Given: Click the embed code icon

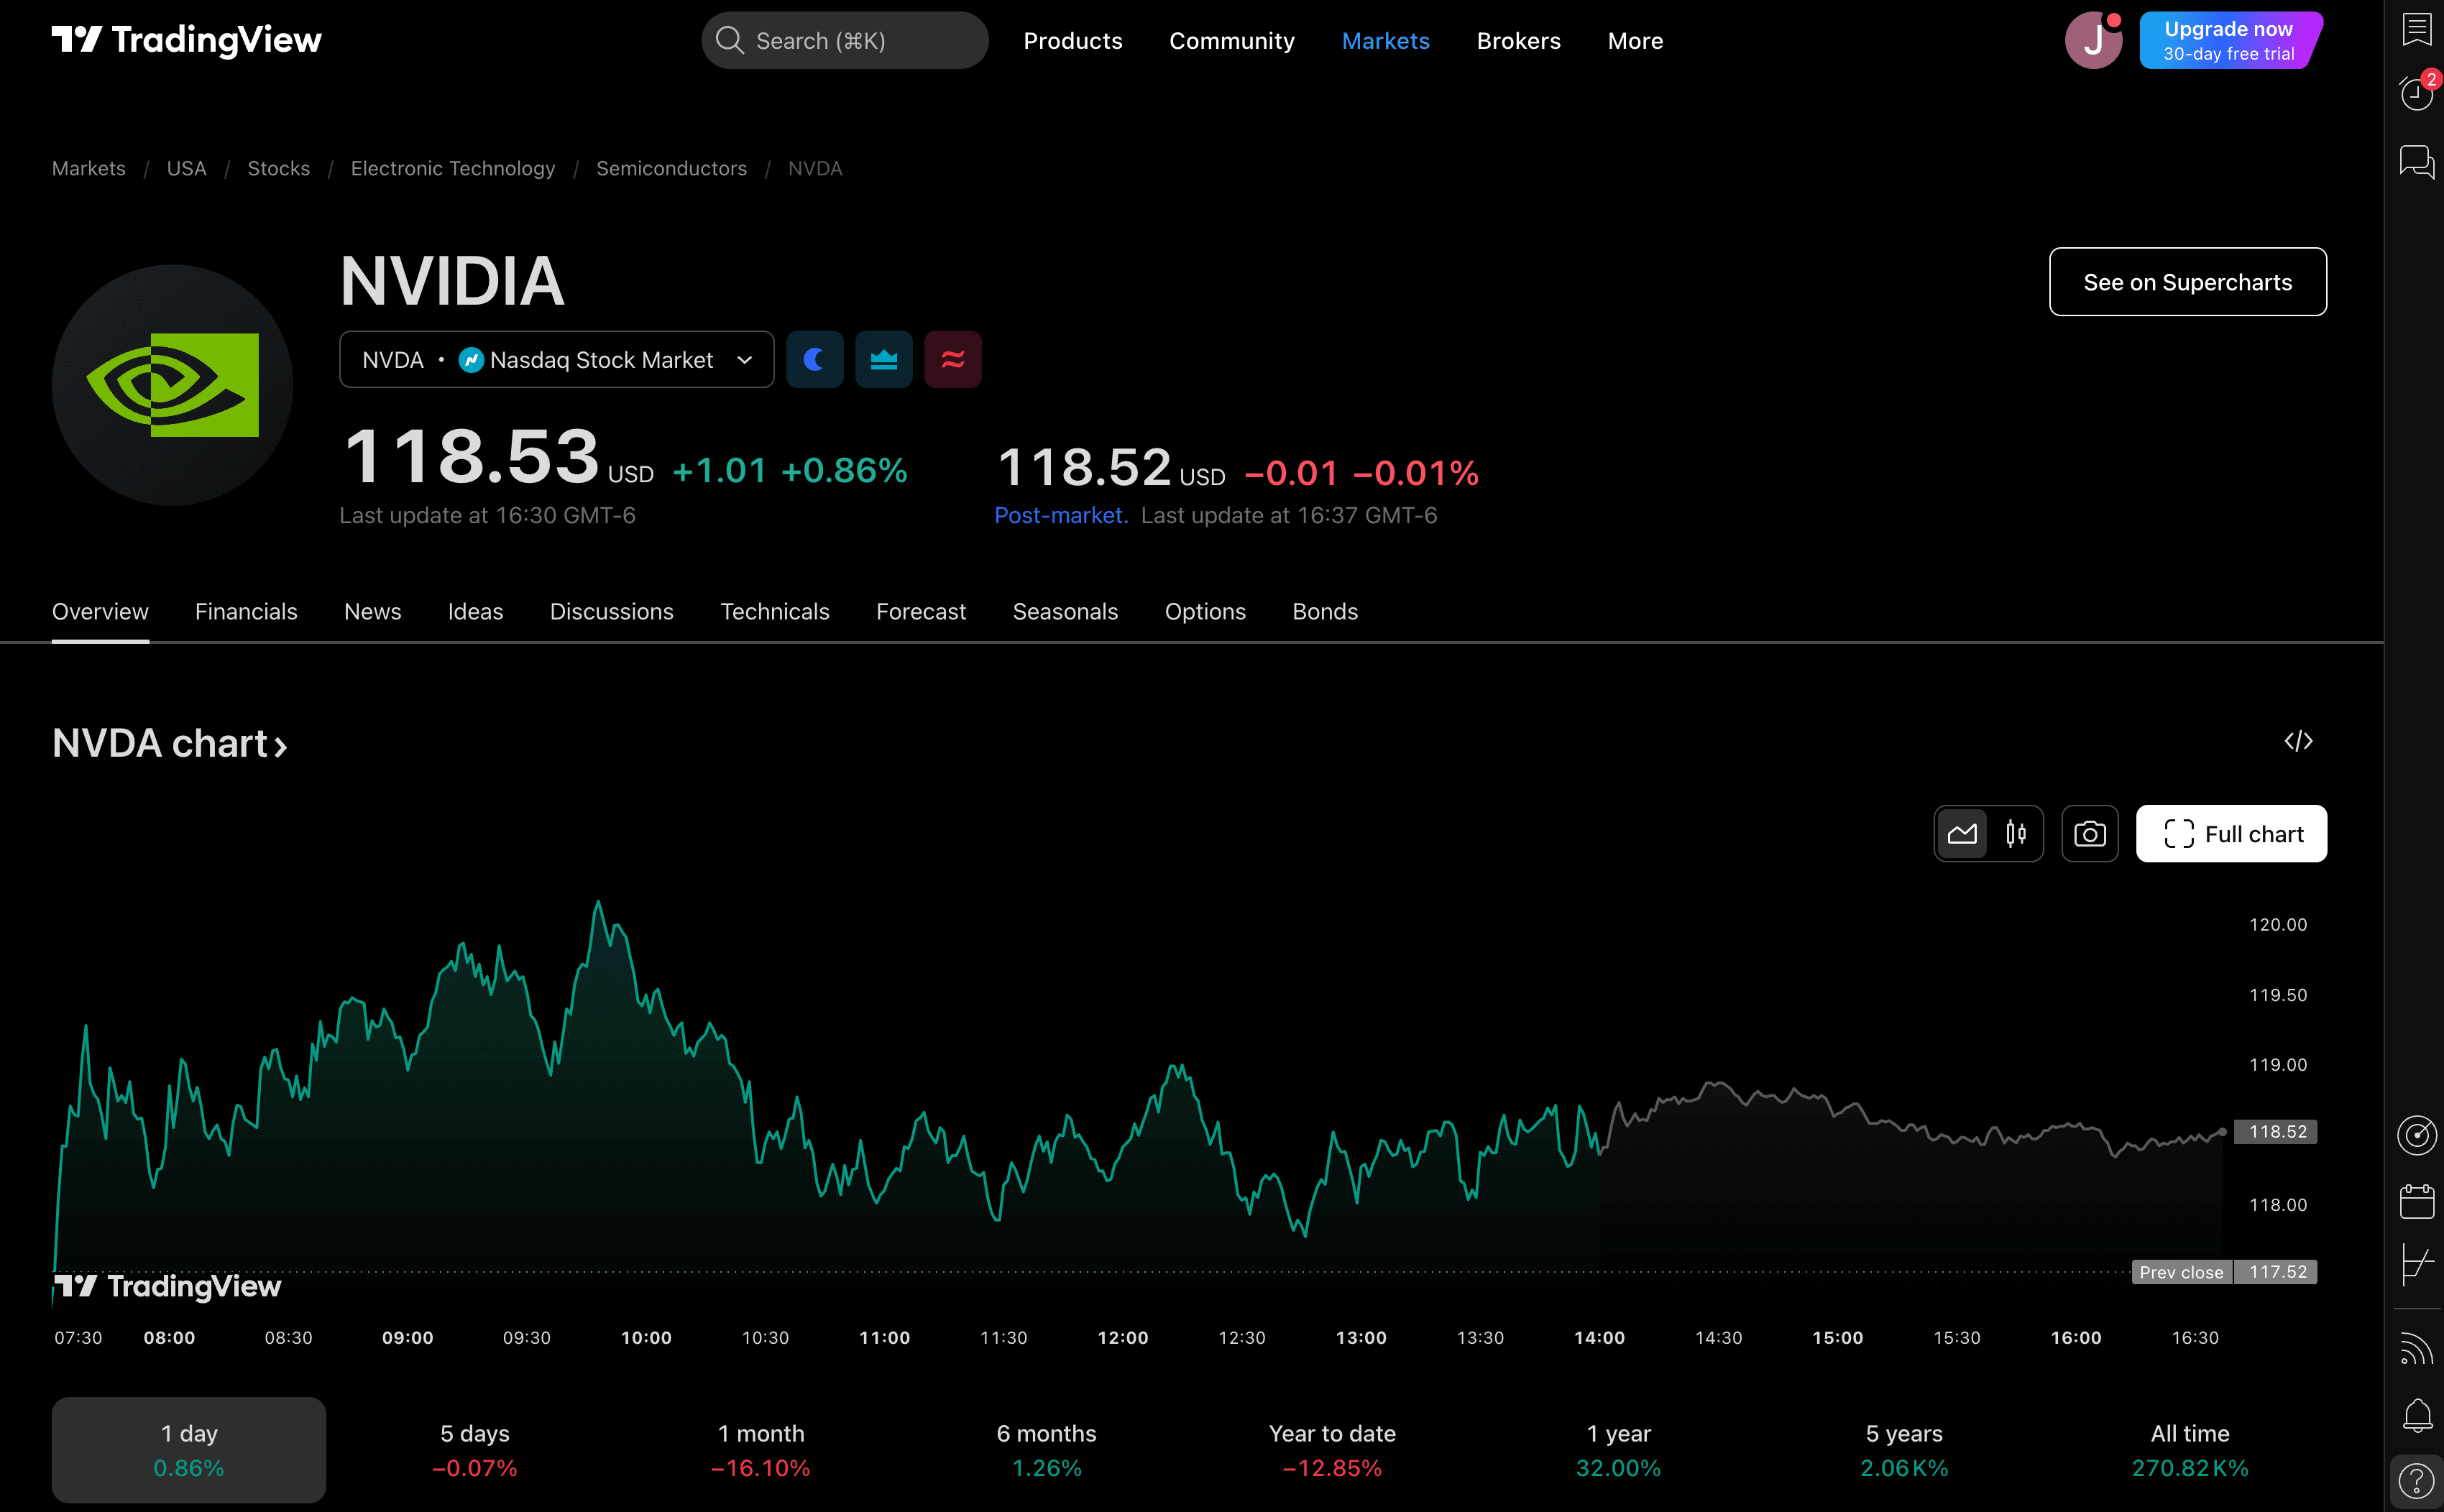Looking at the screenshot, I should pos(2298,741).
